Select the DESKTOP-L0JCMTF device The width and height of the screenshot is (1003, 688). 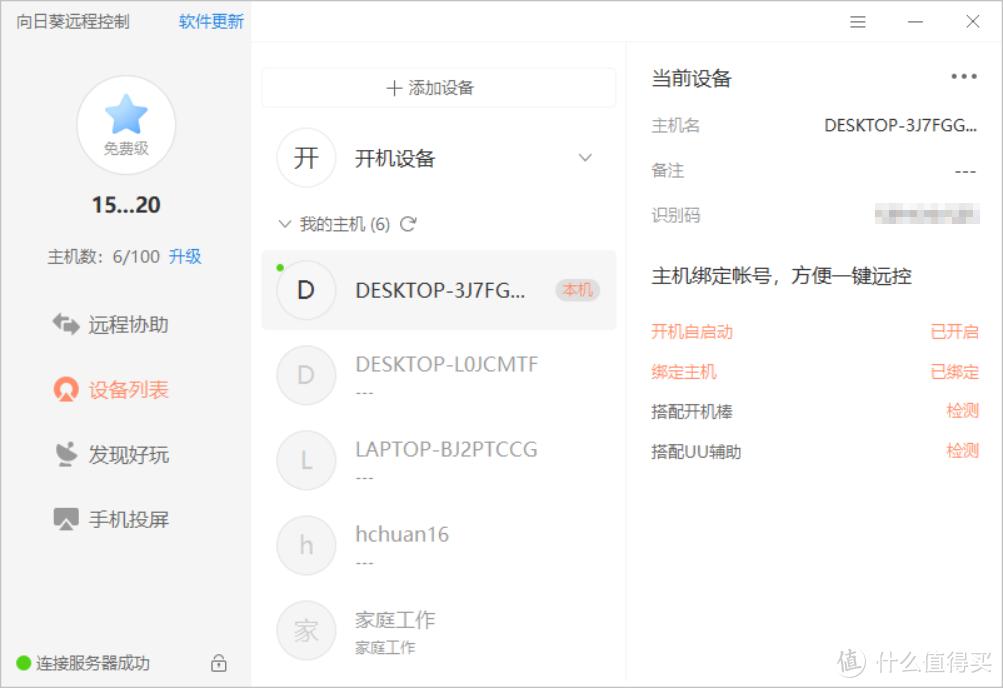point(445,374)
